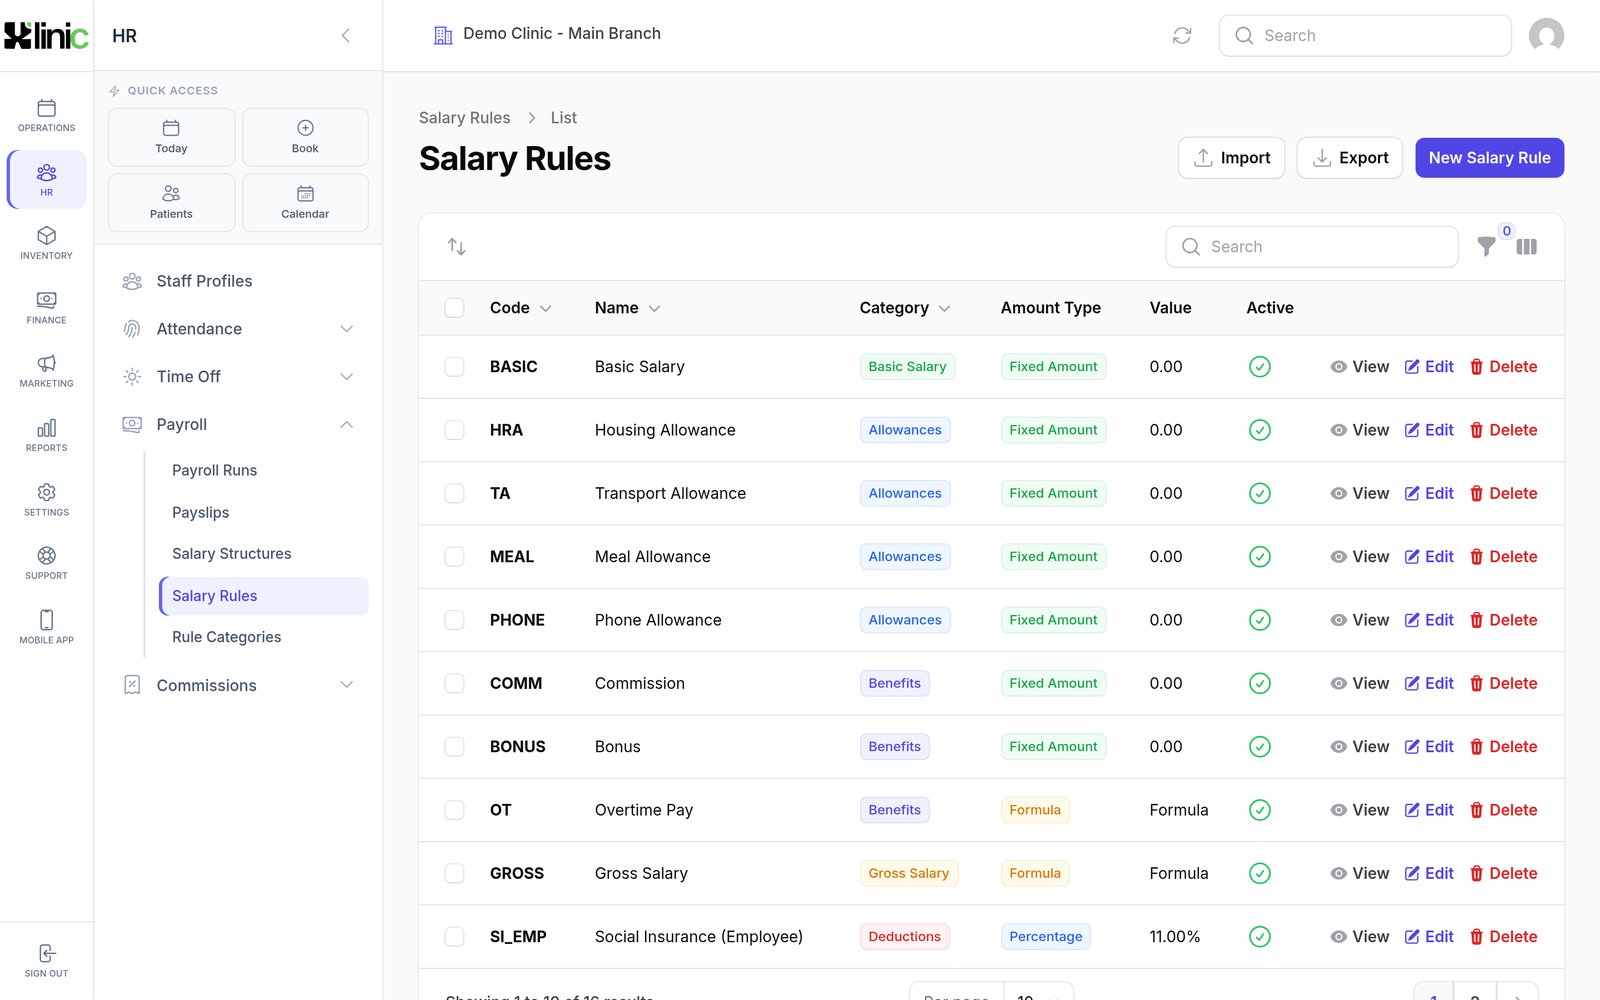
Task: Go to Payslips submenu item
Action: [201, 513]
